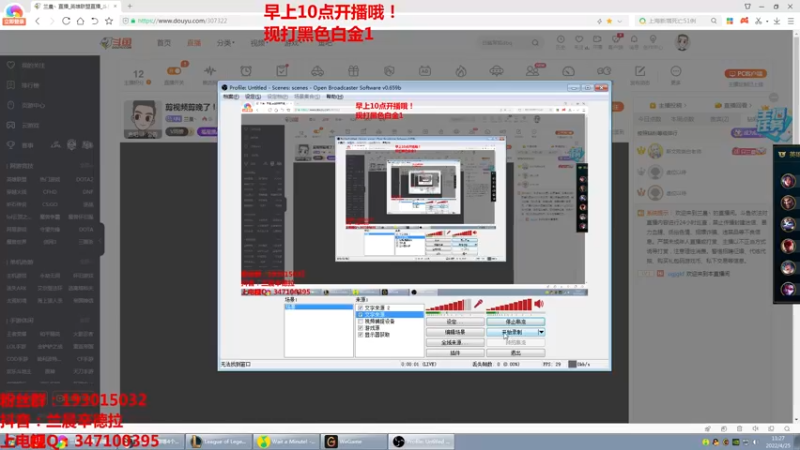Click OBS '设定...' settings button
Screen dimensions: 800x450
[455, 322]
